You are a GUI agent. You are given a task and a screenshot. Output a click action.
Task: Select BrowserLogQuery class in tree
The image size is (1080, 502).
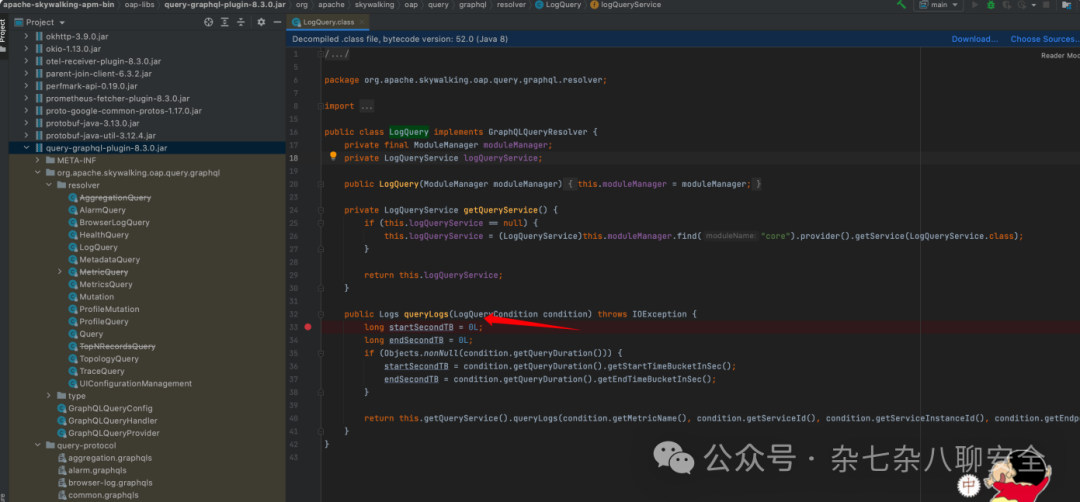(114, 222)
